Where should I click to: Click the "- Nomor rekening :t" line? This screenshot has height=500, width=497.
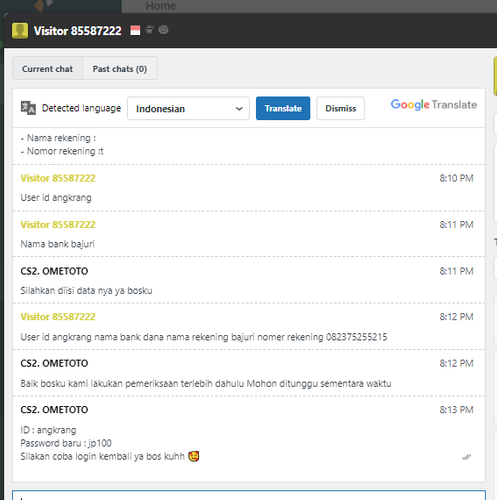[62, 151]
